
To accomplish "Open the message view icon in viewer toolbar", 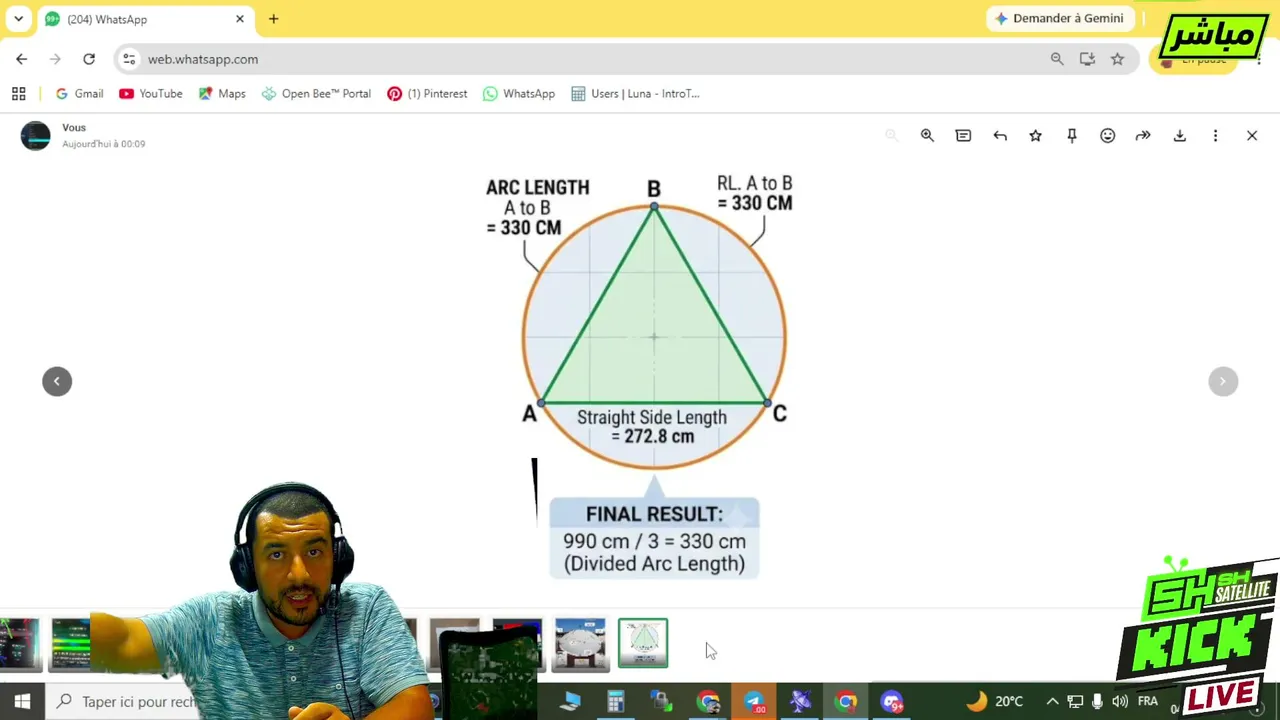I will (963, 136).
